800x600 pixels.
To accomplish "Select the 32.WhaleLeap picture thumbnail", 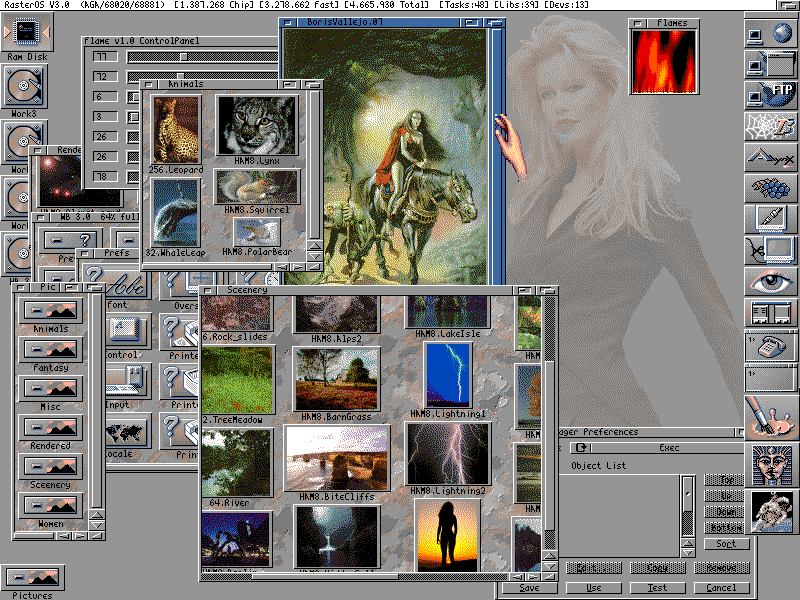I will (176, 213).
